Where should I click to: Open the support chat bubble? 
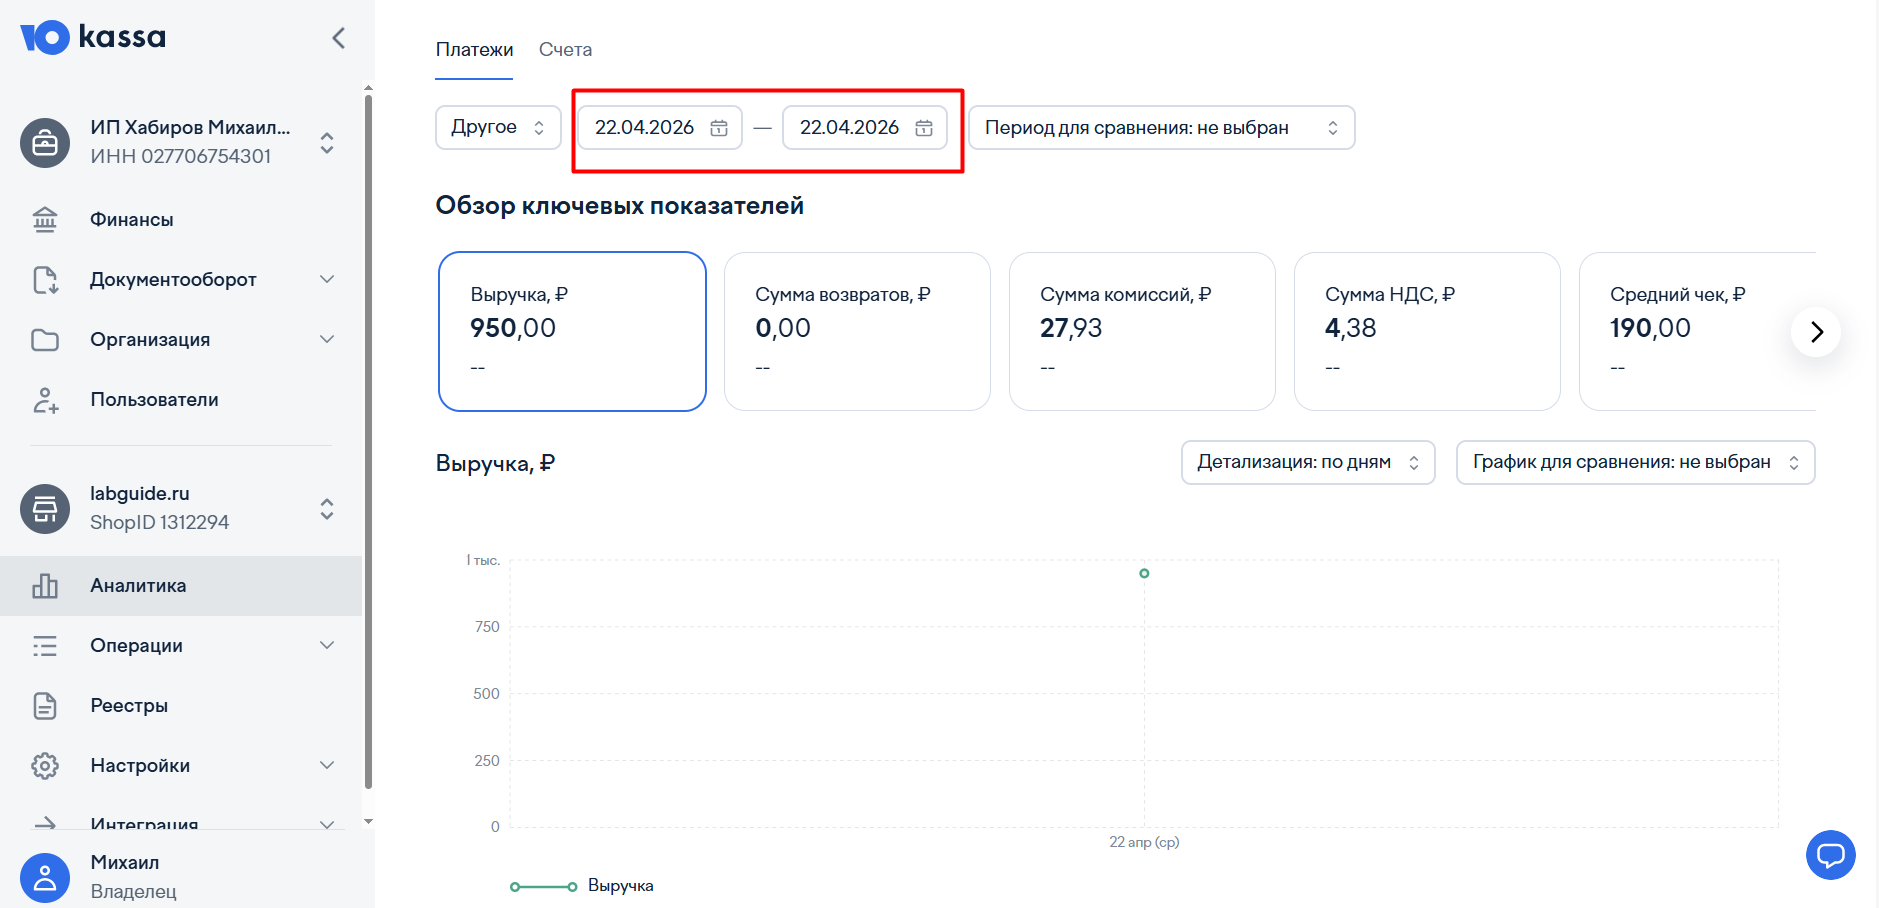pos(1830,855)
